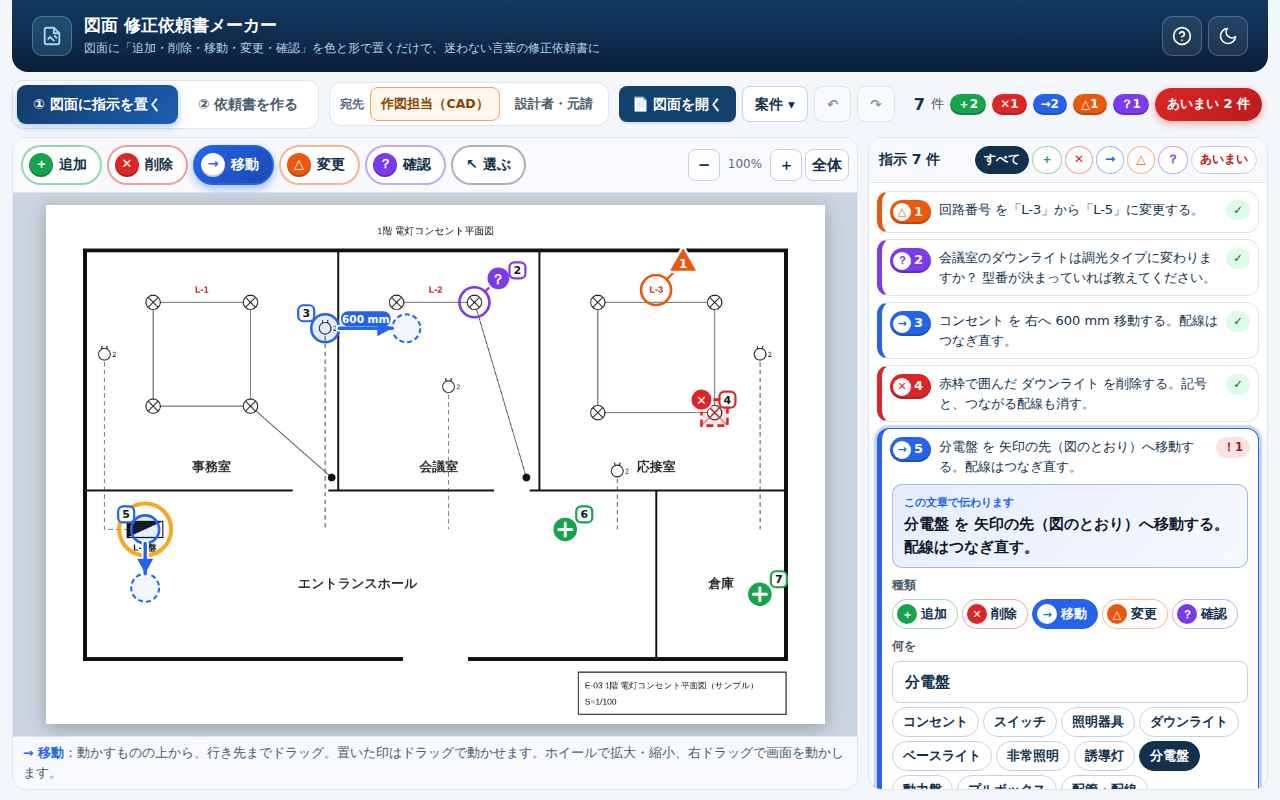Redo with the redo arrow button
The width and height of the screenshot is (1280, 800).
click(x=876, y=104)
